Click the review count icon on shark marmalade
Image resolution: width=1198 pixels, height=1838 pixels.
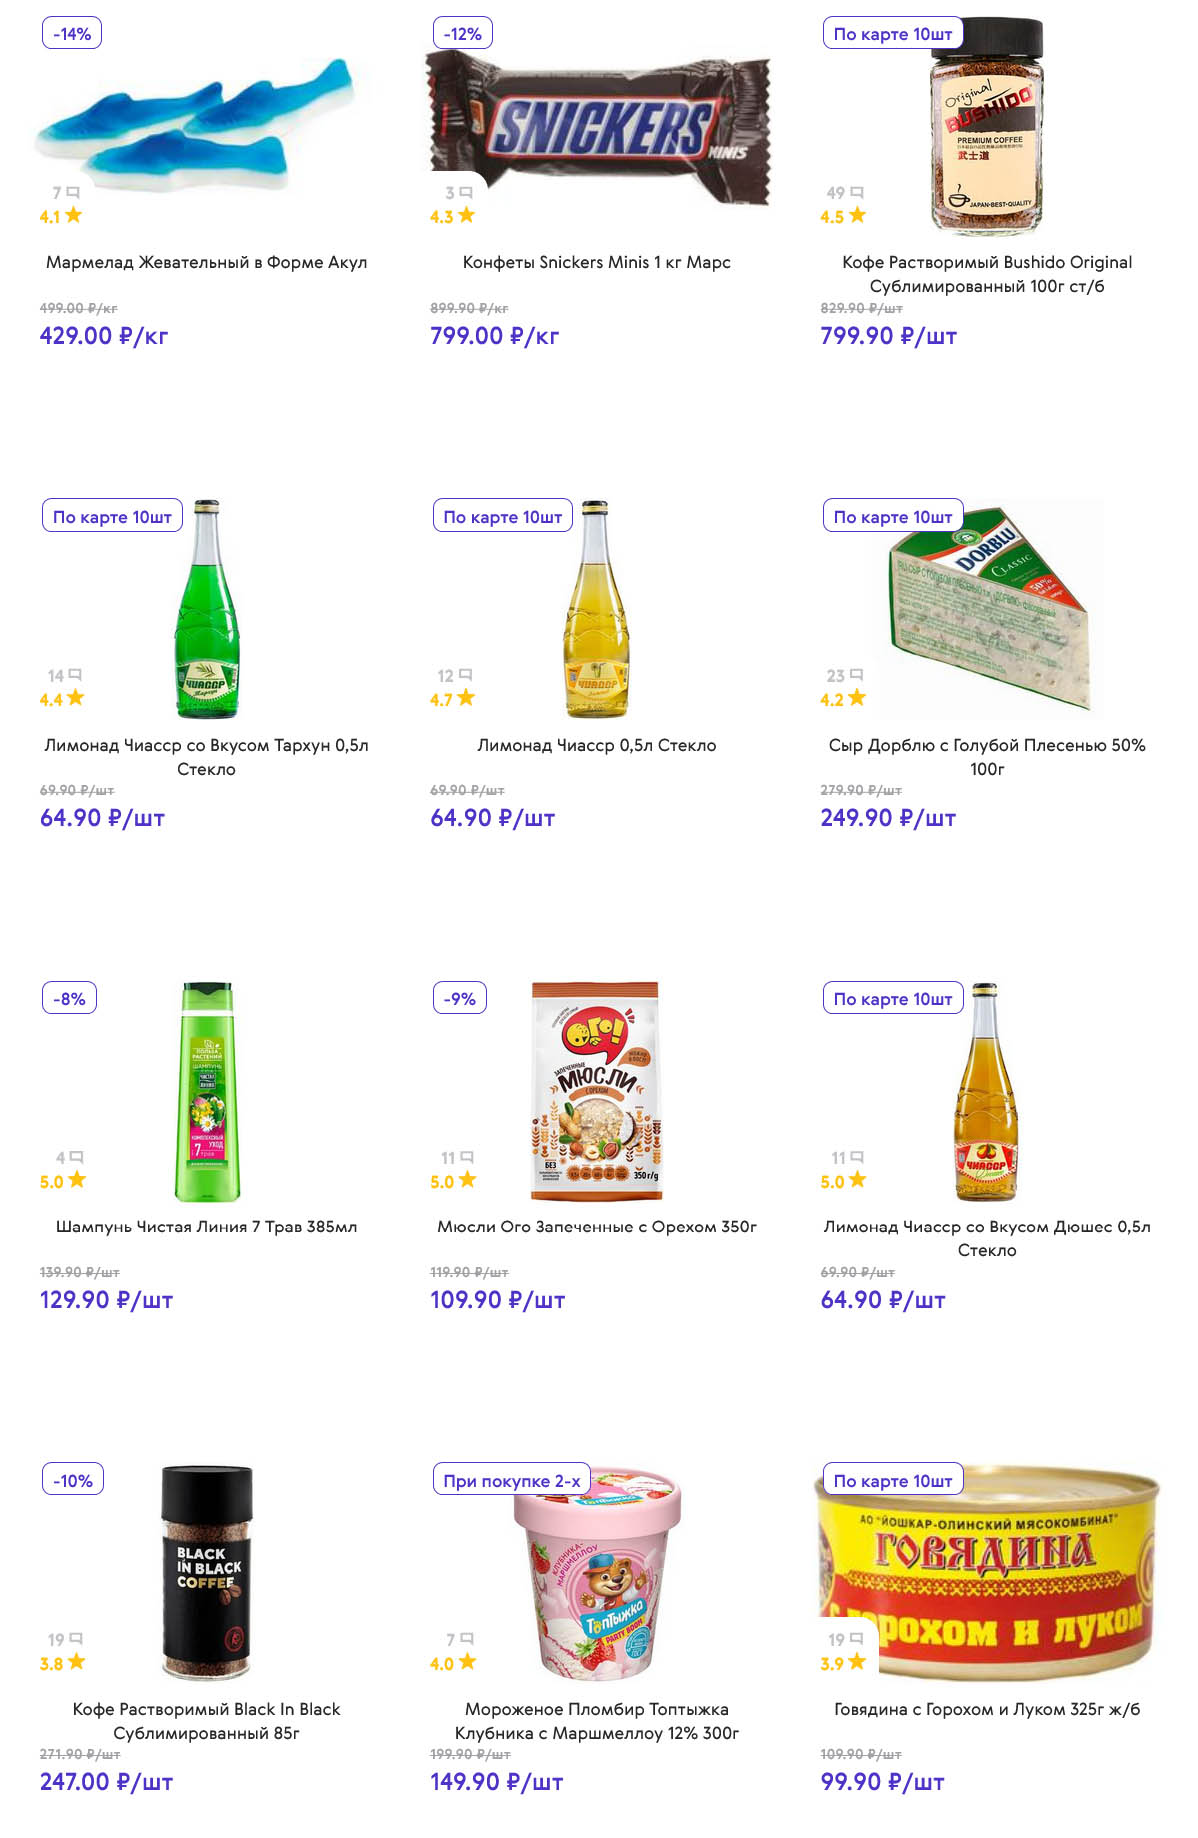pos(73,193)
